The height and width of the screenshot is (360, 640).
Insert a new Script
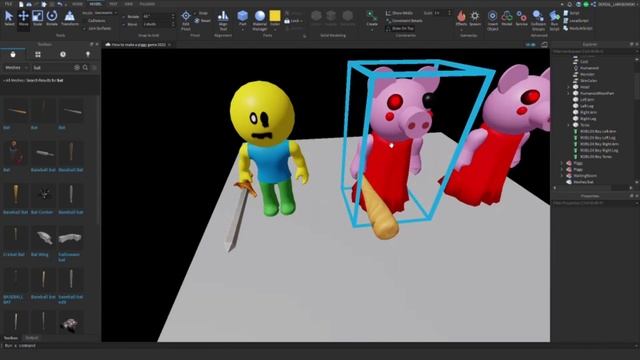[571, 13]
